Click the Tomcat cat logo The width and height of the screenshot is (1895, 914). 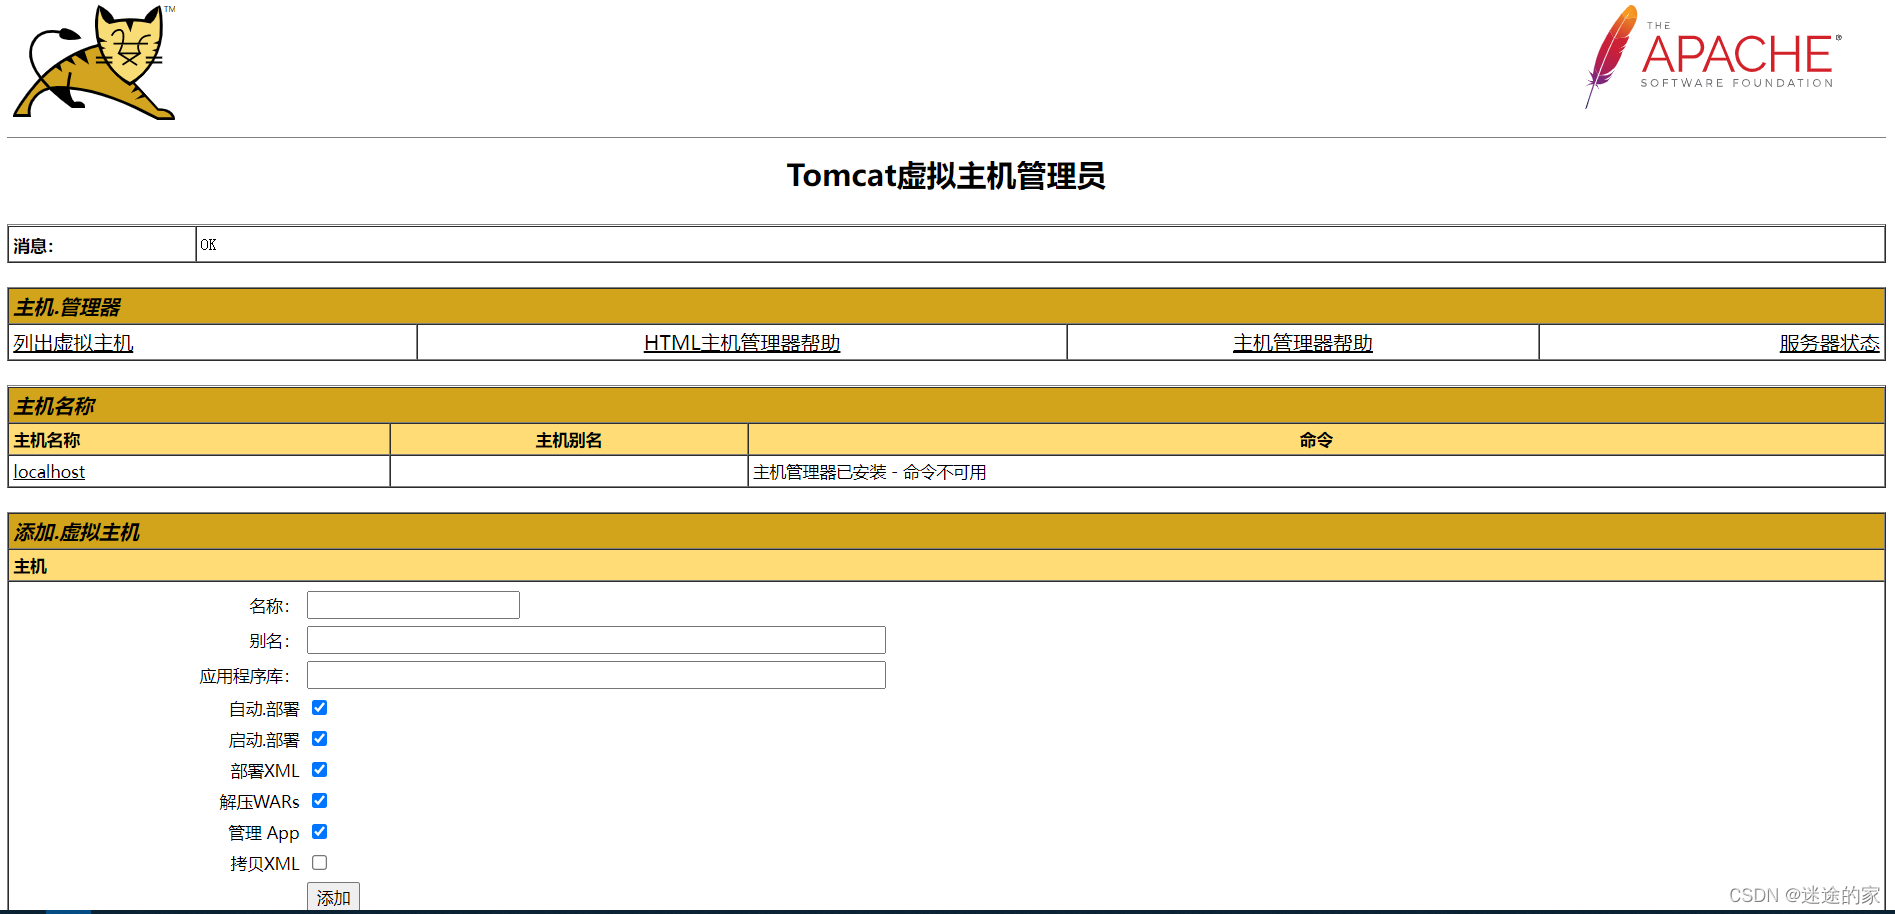click(94, 62)
